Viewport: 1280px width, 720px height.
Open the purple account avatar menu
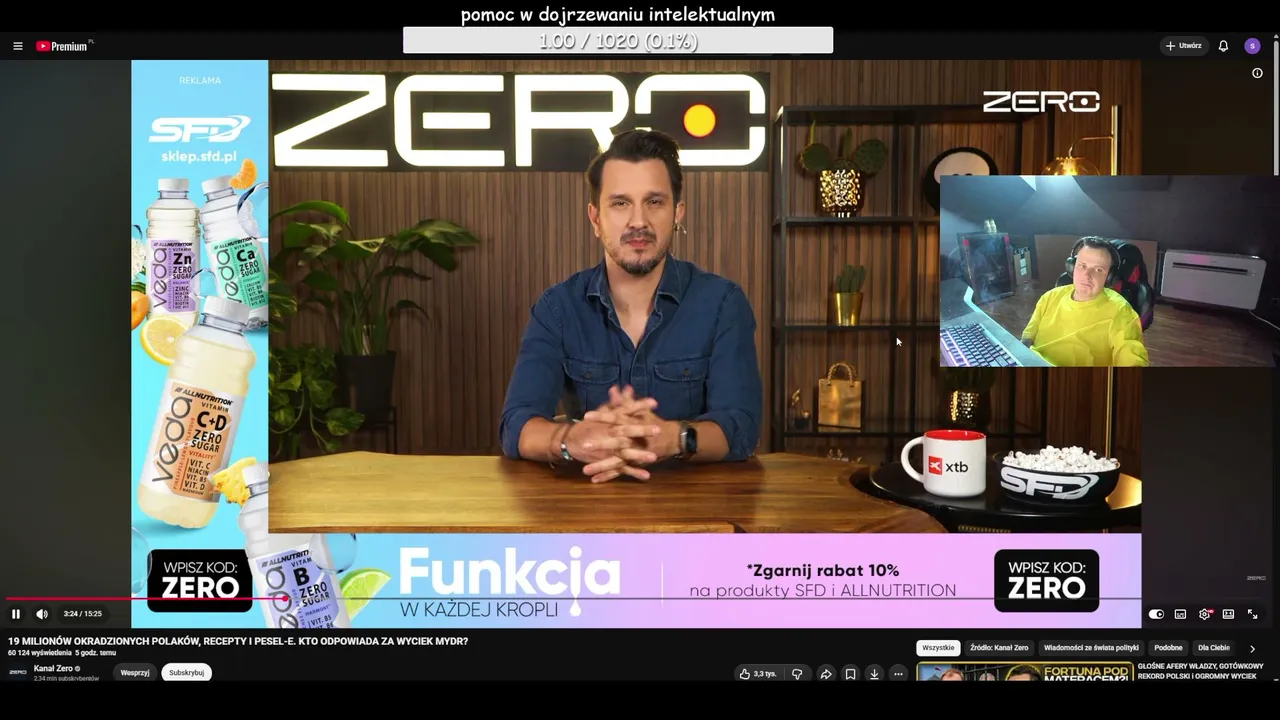1252,46
